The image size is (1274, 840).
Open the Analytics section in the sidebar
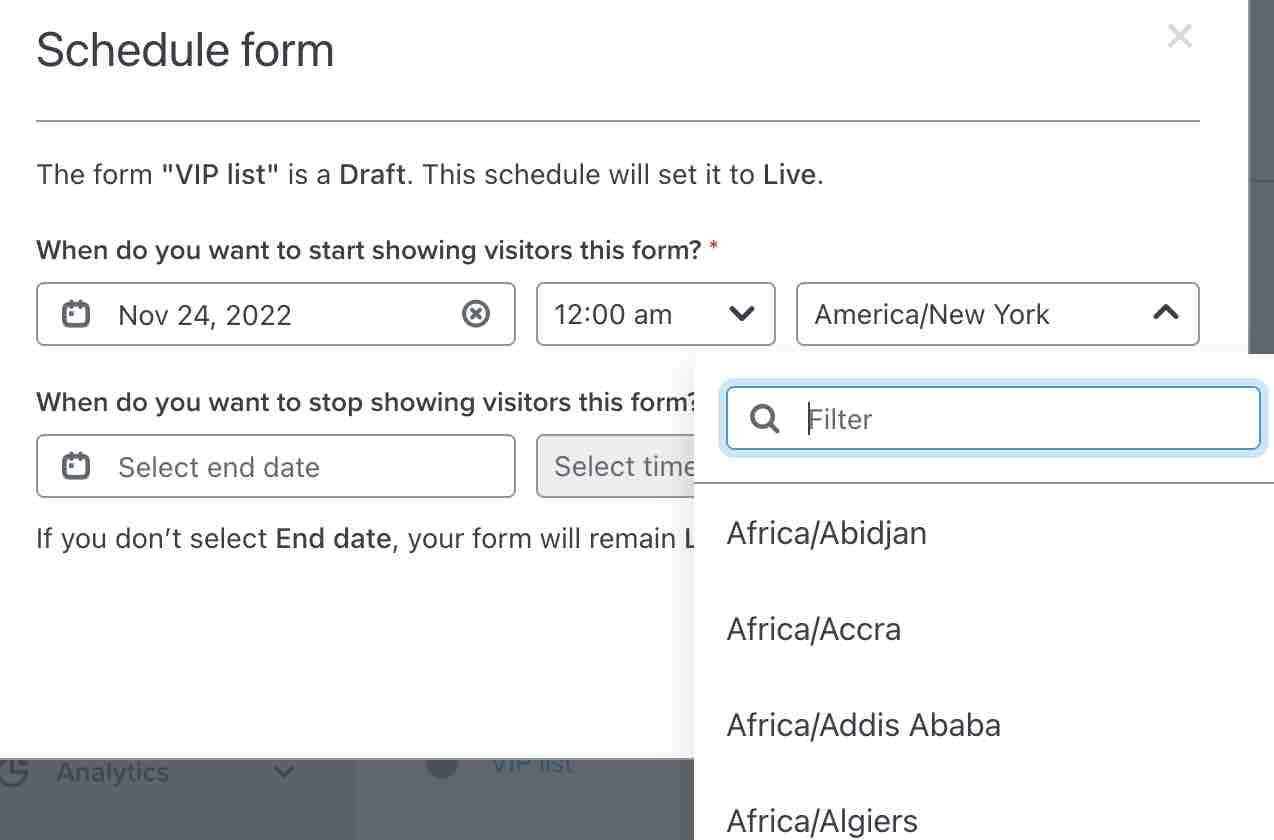coord(113,771)
